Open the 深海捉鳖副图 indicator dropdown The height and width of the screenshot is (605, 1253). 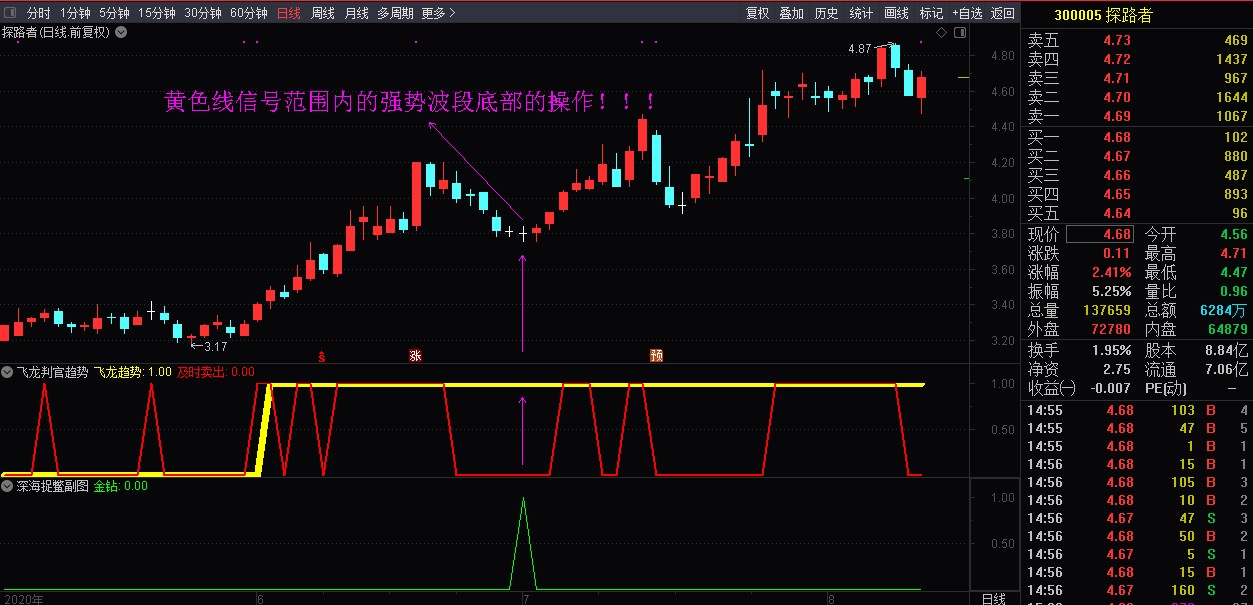(9, 486)
